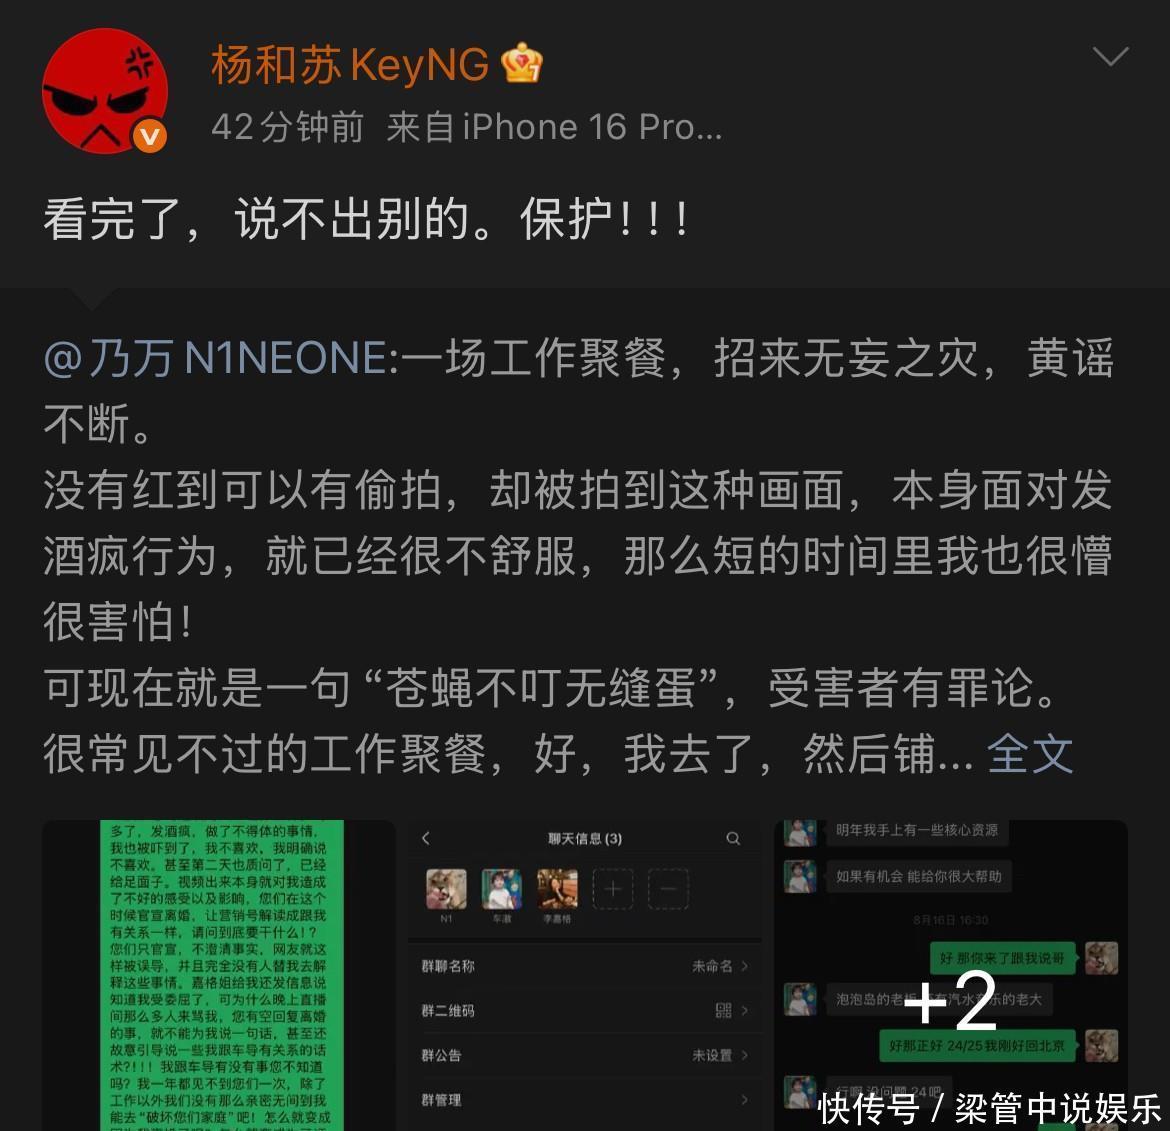The width and height of the screenshot is (1170, 1131).
Task: Open the green text message image thumbnail
Action: click(219, 975)
